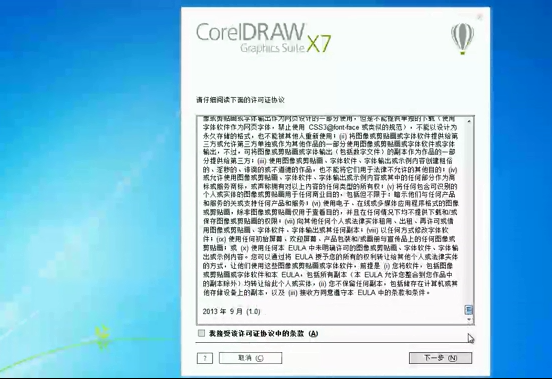This screenshot has height=379, width=552.
Task: Click the license scrollbar up arrow
Action: point(469,121)
